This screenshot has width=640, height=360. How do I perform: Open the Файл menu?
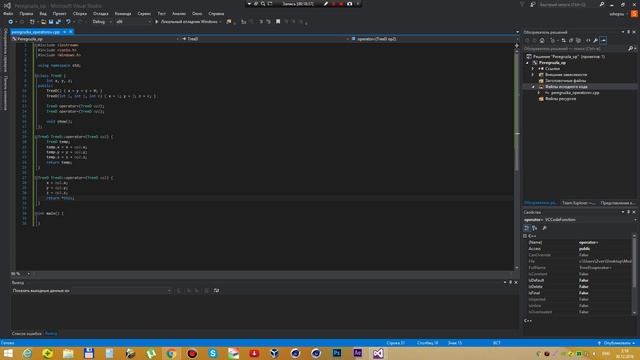tap(8, 13)
